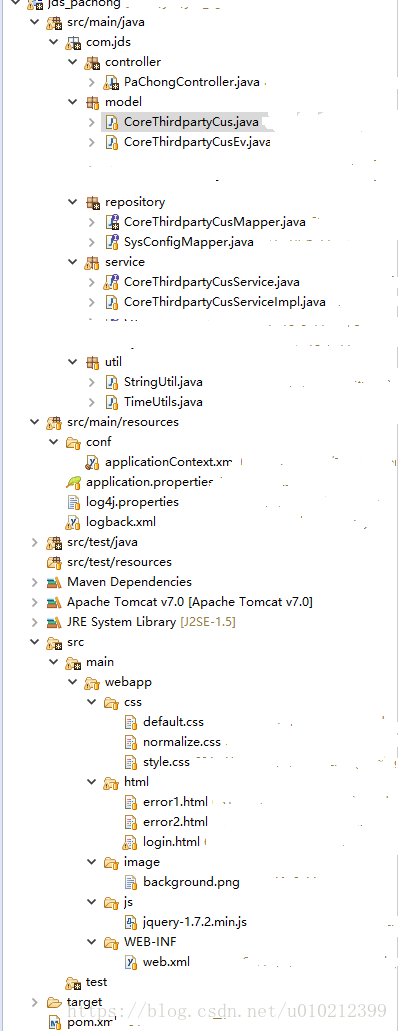
Task: Select the js folder
Action: click(128, 902)
